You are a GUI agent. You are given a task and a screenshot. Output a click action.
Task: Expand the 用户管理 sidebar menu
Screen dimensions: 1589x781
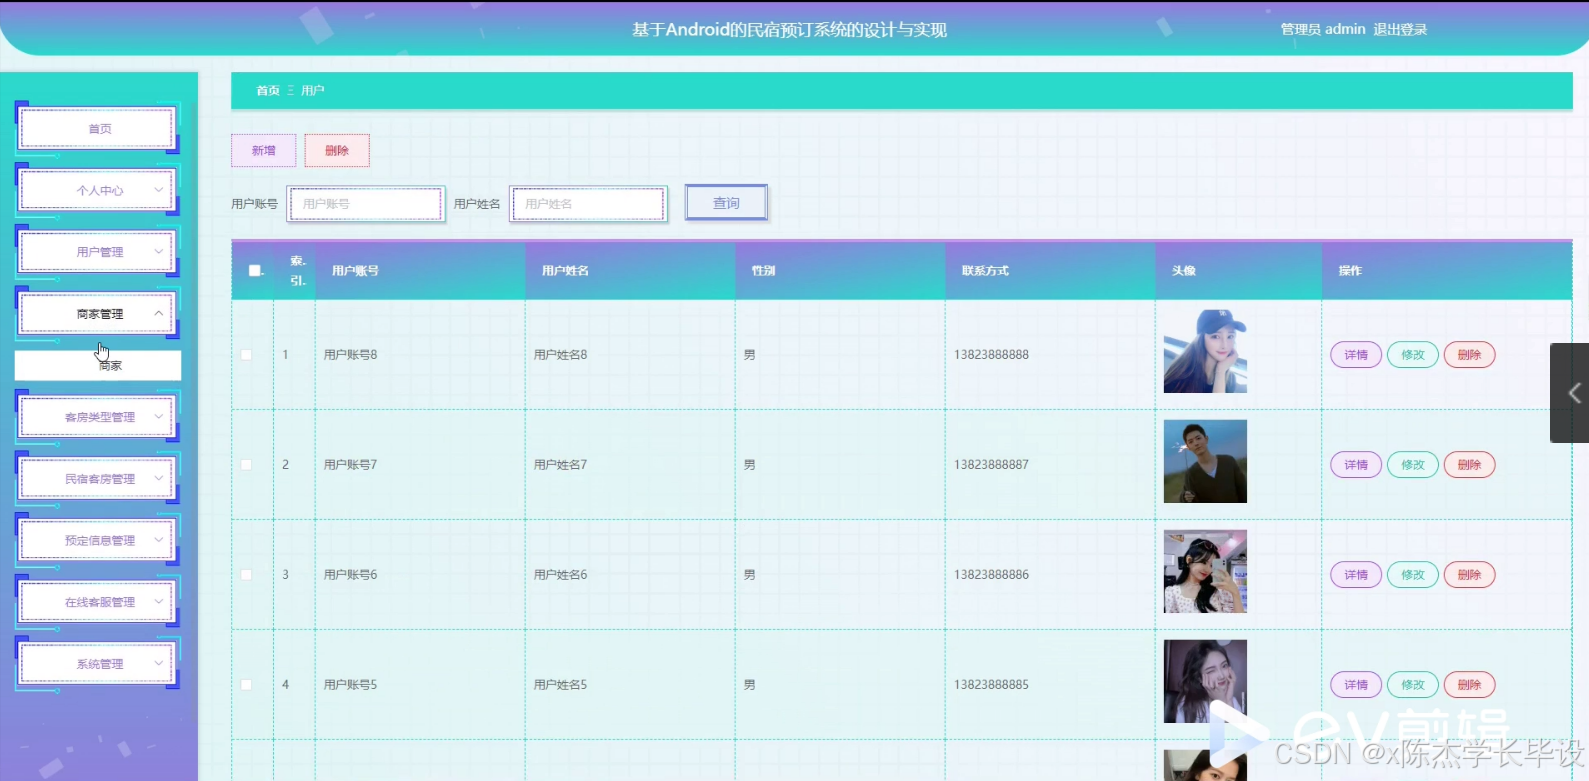(x=98, y=251)
